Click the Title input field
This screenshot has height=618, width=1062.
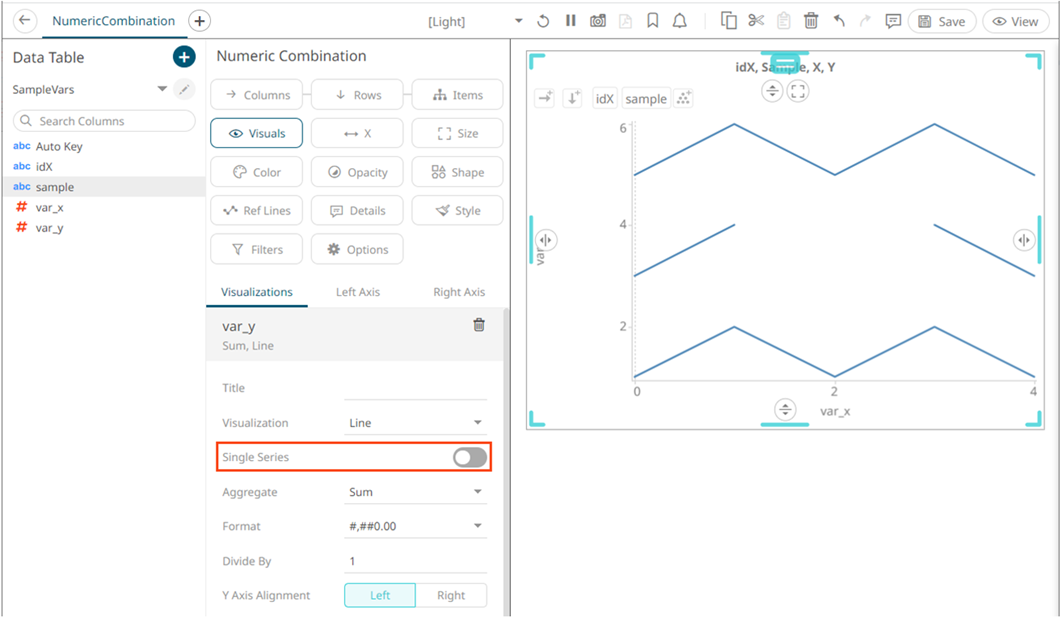(415, 388)
